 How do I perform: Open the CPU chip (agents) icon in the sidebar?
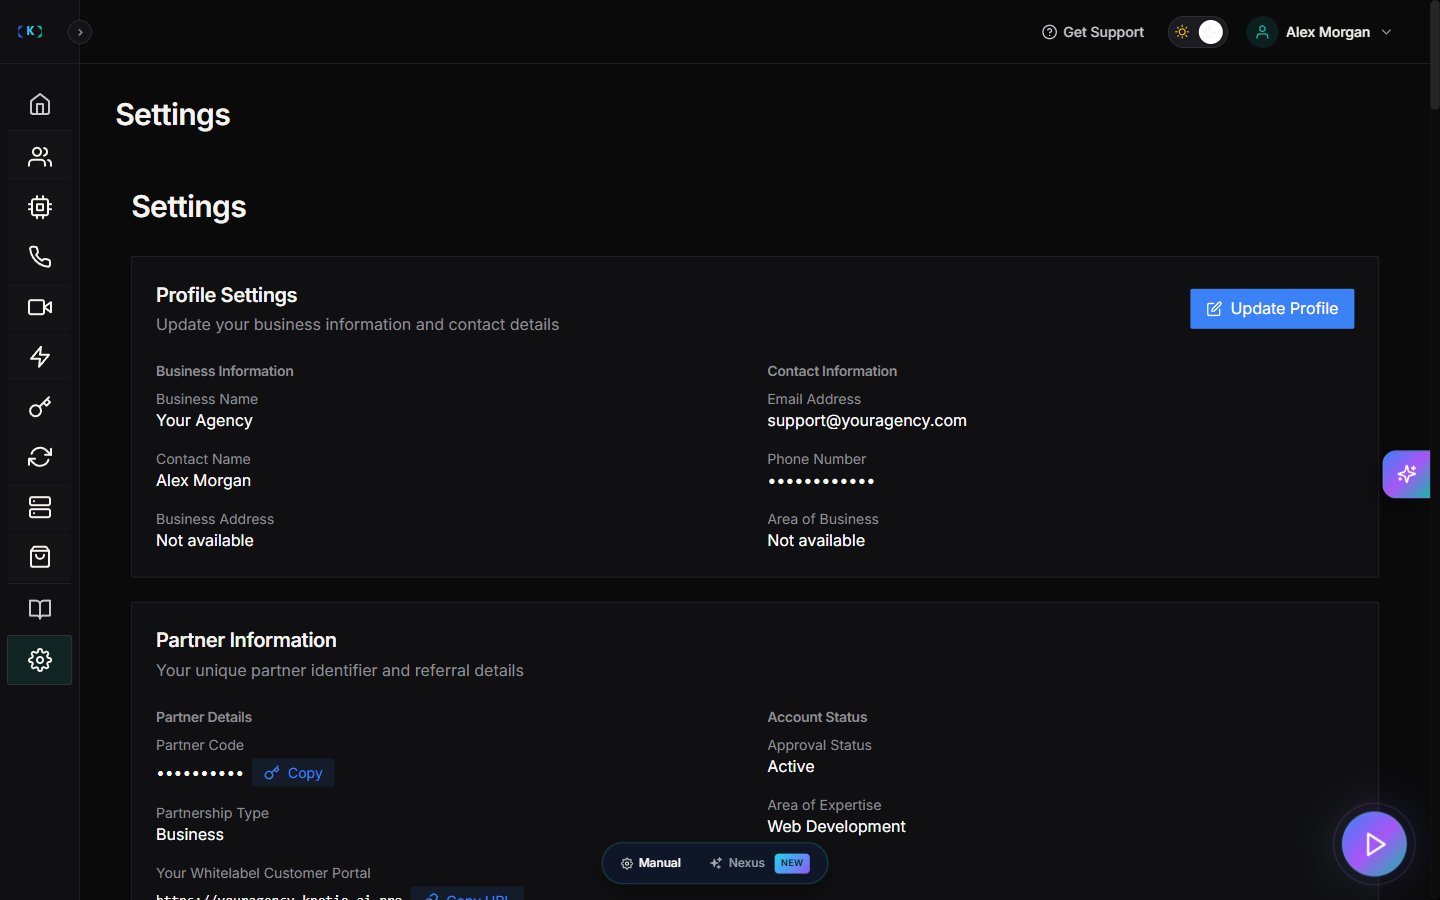40,207
